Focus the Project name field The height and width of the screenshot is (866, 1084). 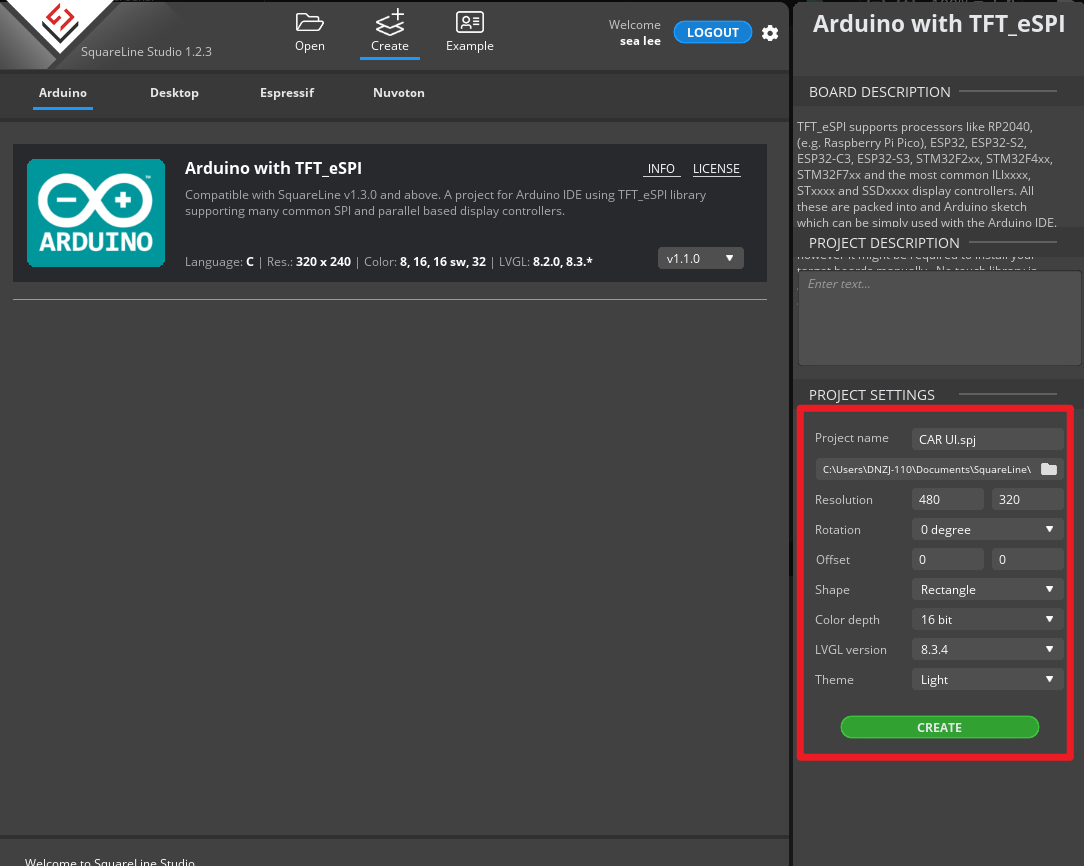987,439
